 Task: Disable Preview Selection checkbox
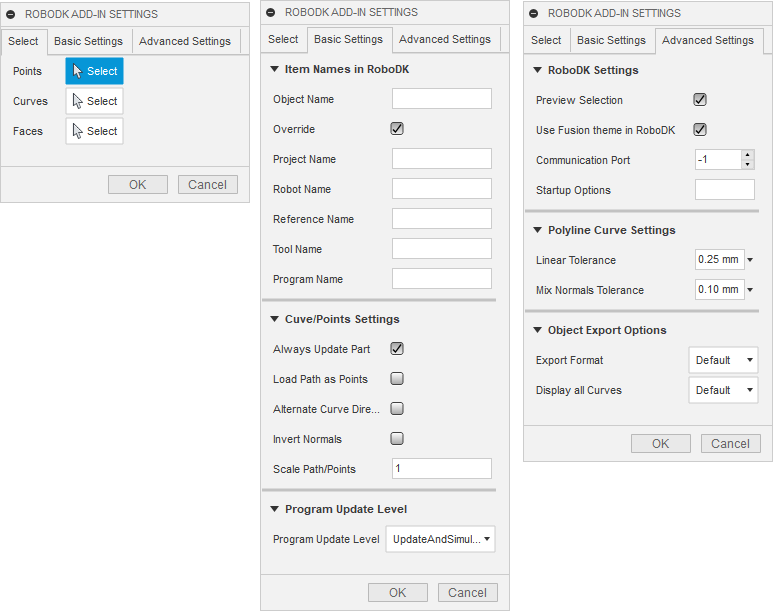click(700, 100)
